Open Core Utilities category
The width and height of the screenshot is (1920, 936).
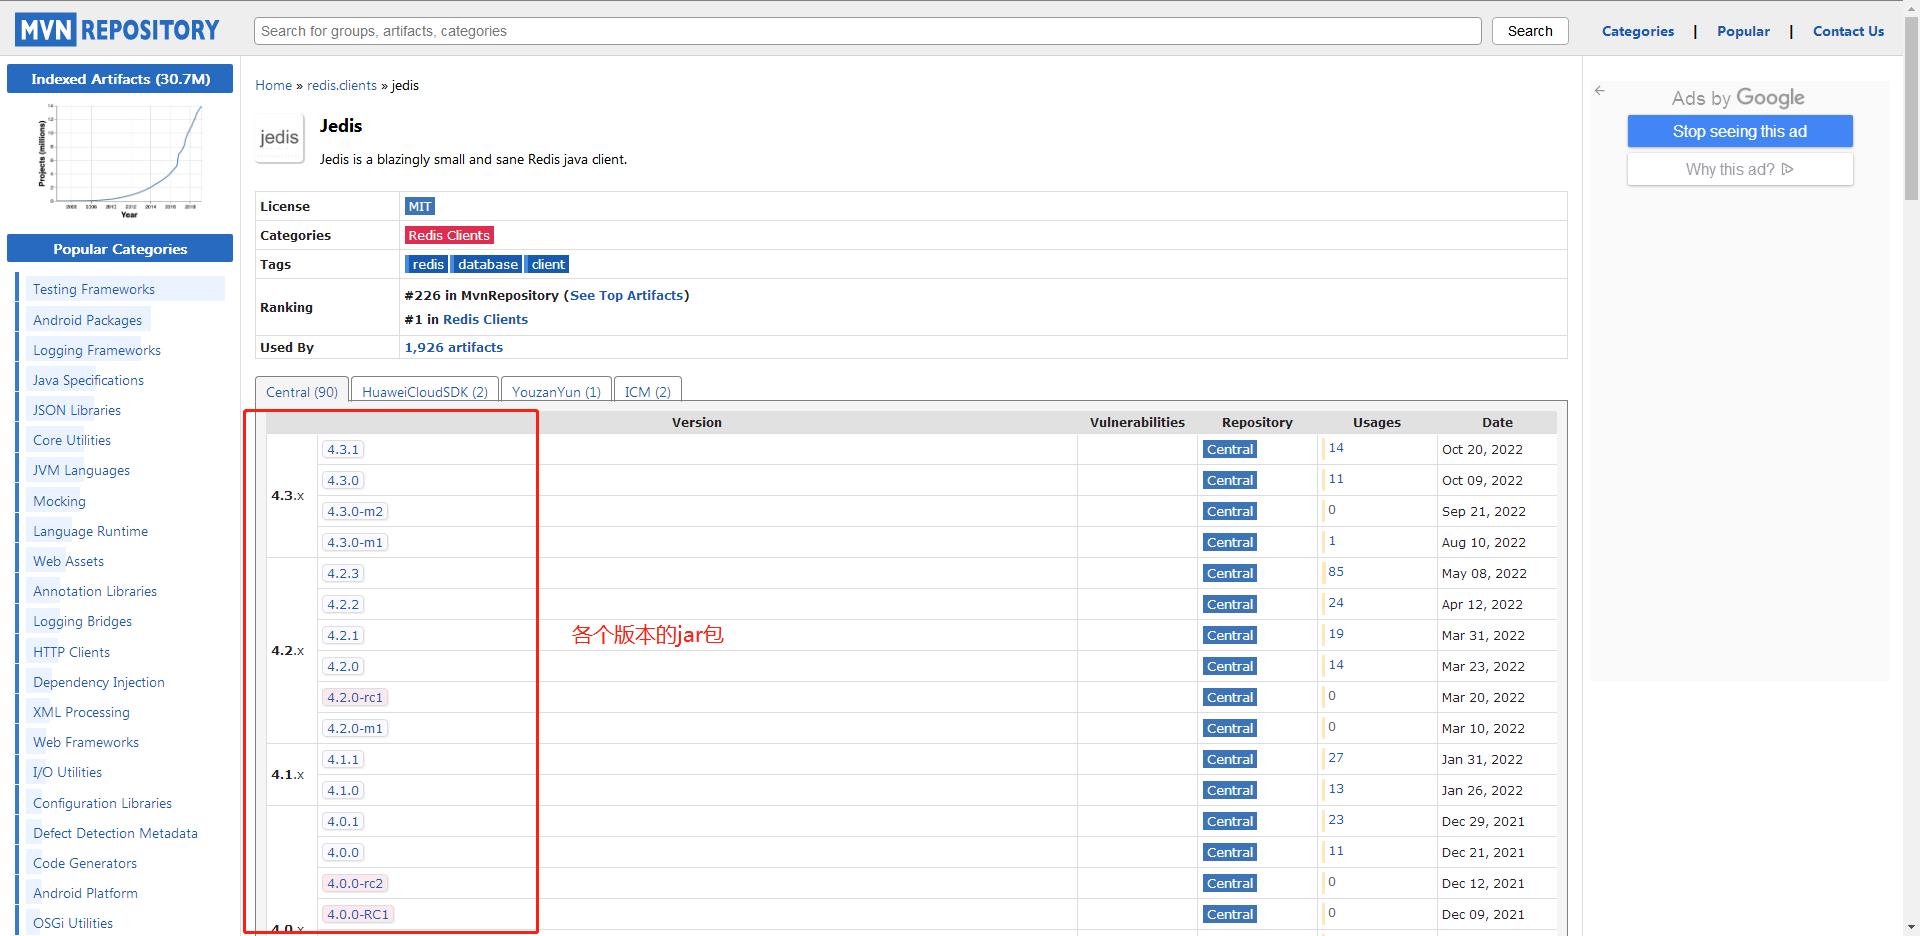72,440
